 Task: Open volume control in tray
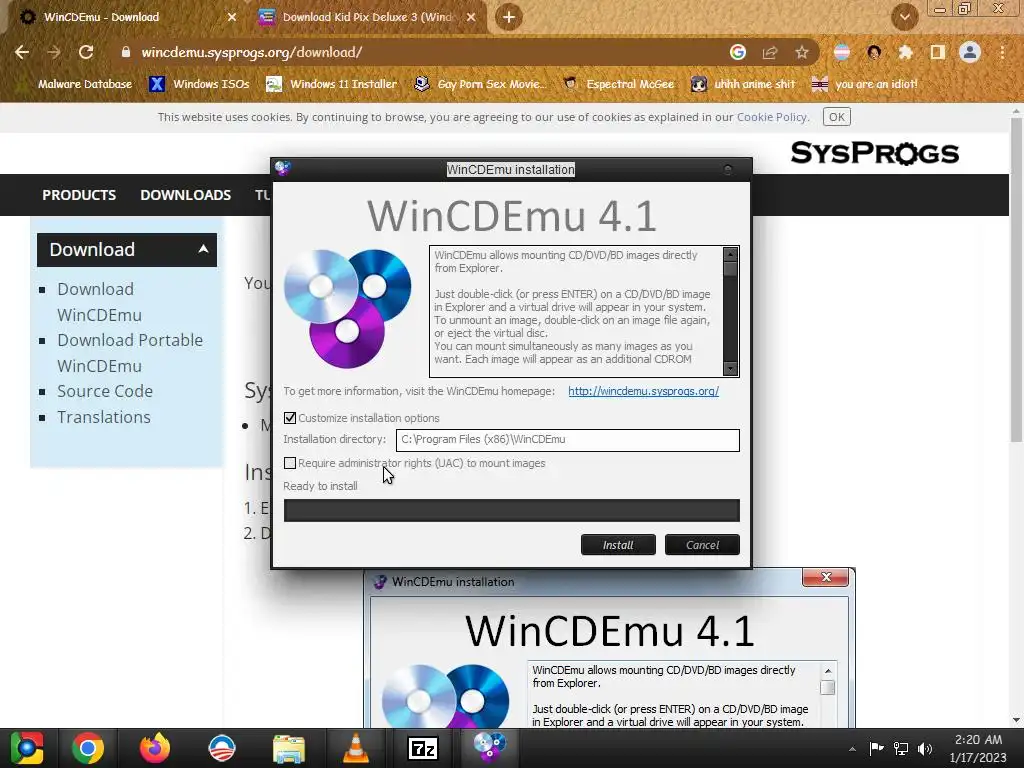coord(925,748)
